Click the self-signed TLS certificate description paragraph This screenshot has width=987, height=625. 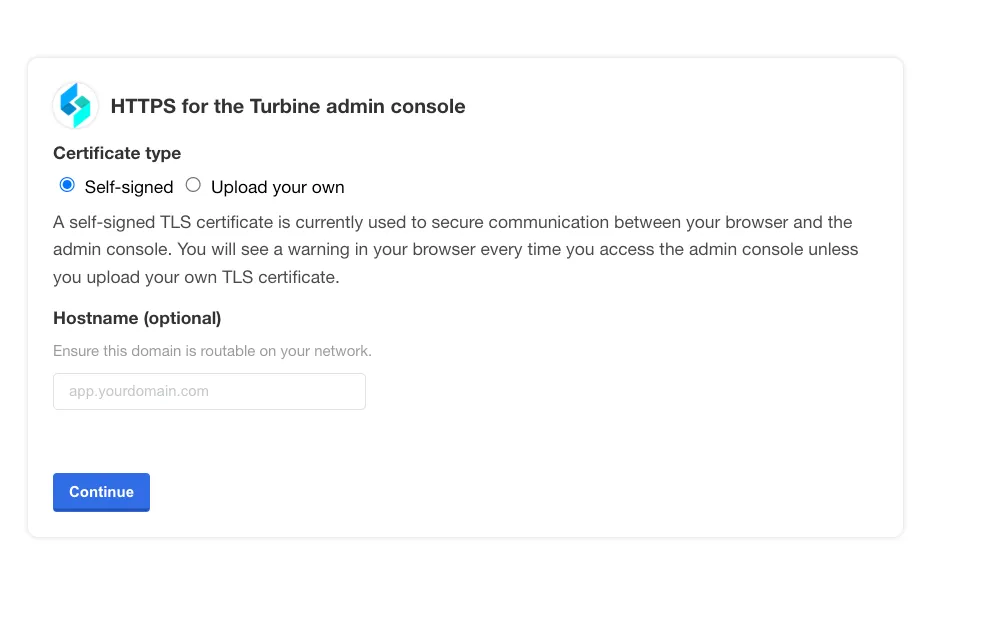(x=456, y=250)
